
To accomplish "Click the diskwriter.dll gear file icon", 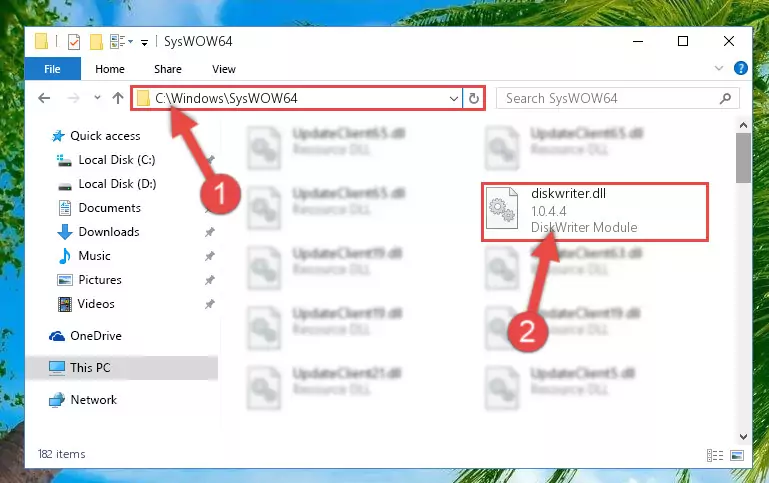I will [x=502, y=208].
